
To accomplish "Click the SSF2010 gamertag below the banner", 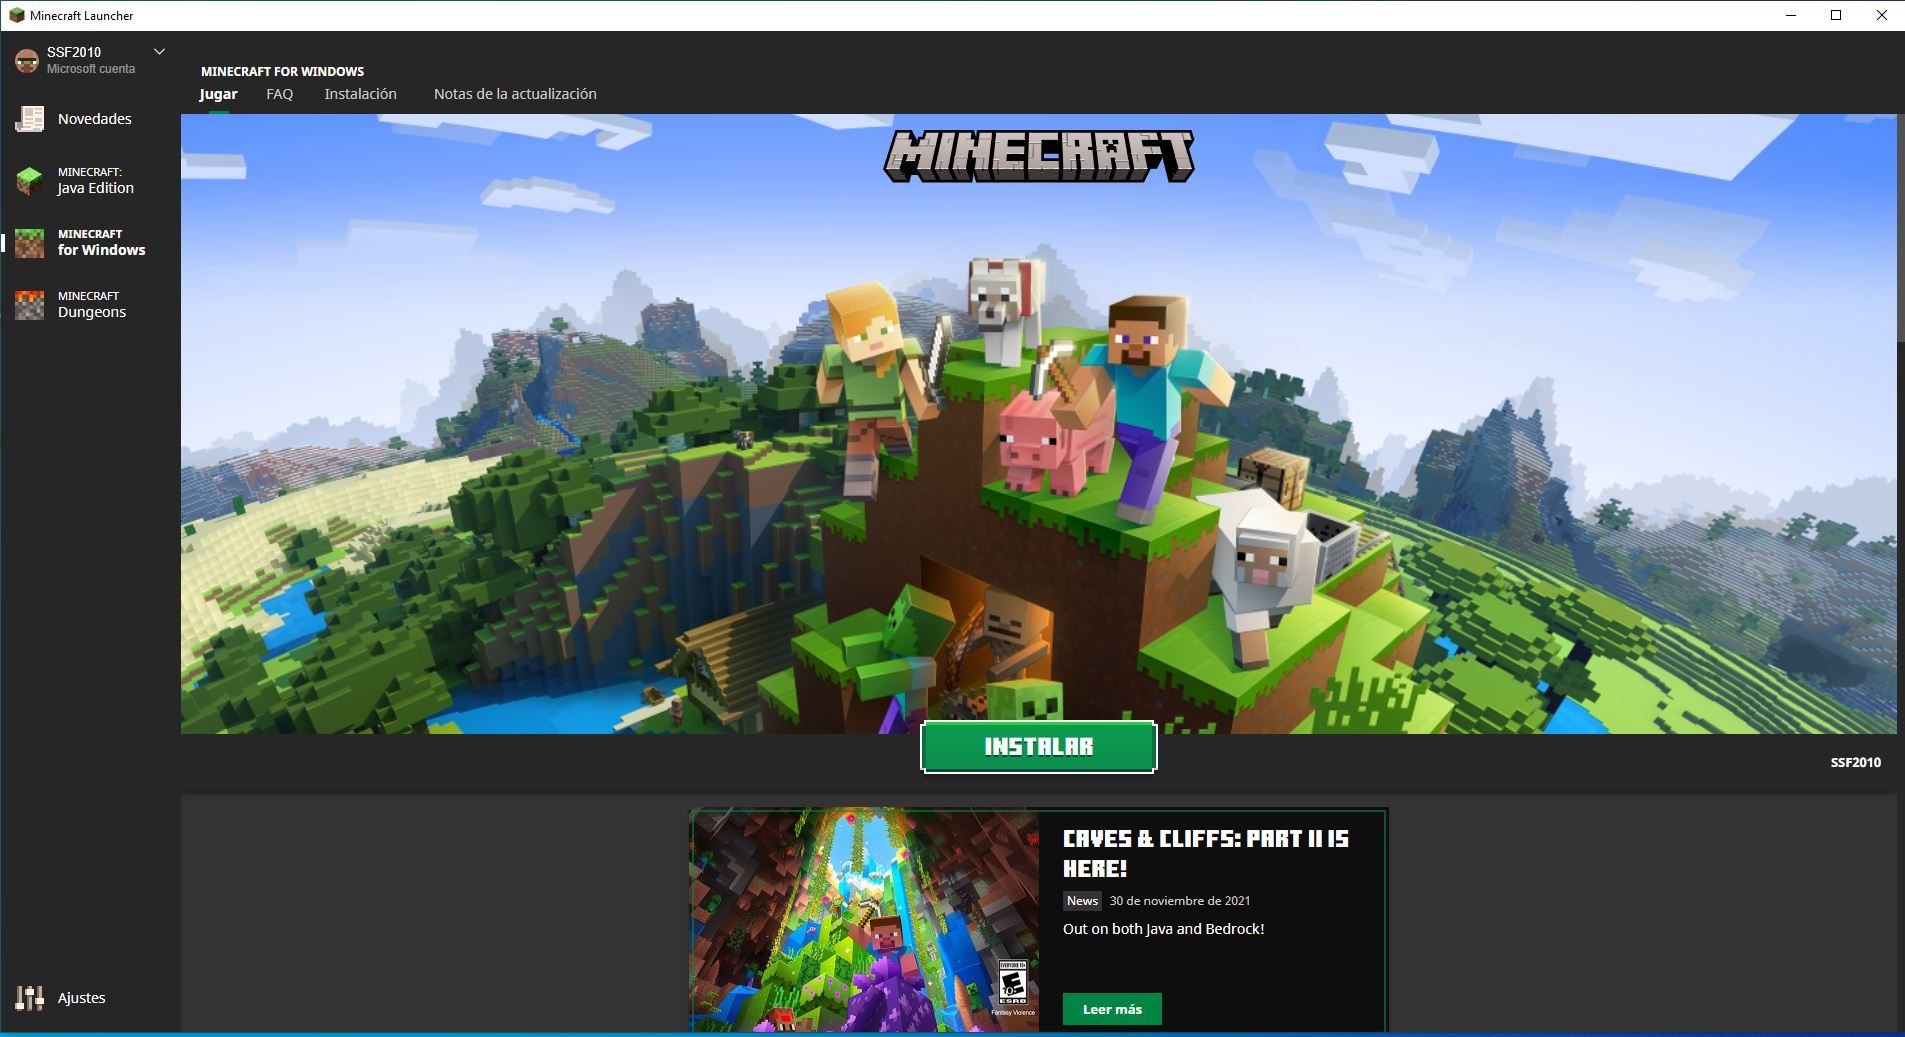I will [x=1855, y=762].
